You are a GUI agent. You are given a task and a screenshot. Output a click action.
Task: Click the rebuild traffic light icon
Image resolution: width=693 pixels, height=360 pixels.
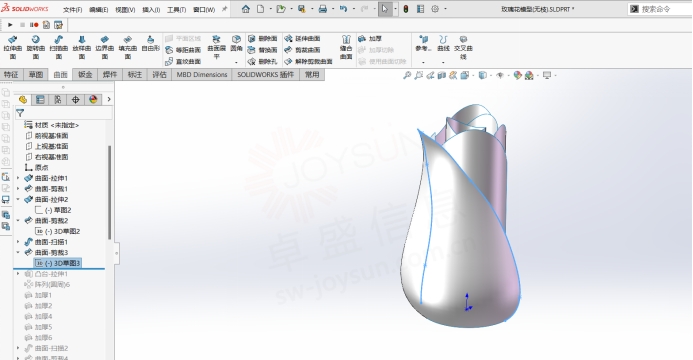[406, 9]
